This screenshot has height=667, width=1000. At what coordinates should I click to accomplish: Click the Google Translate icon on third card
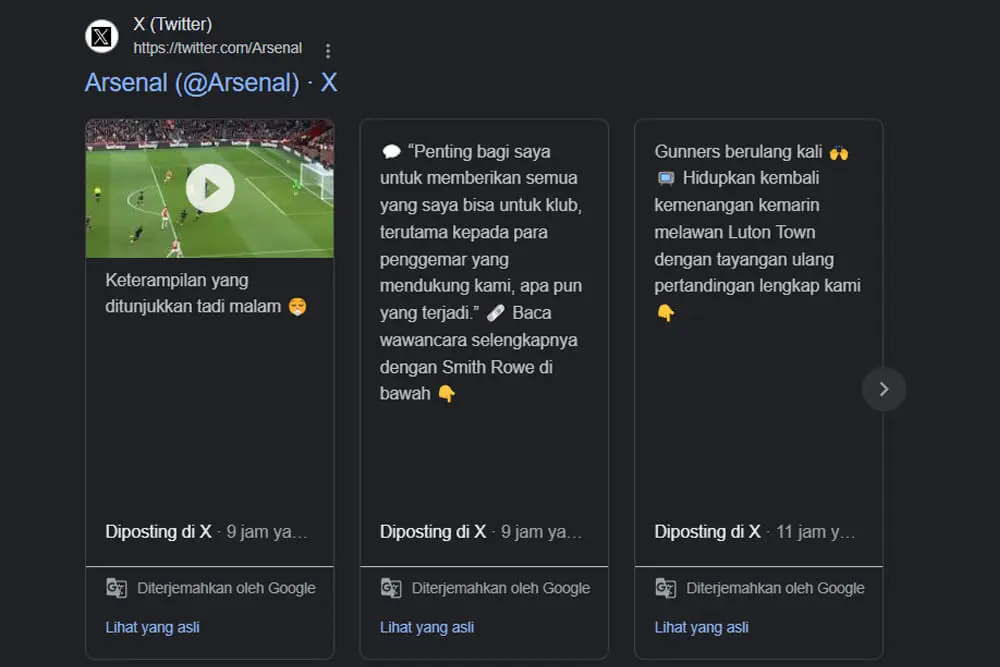tap(665, 588)
